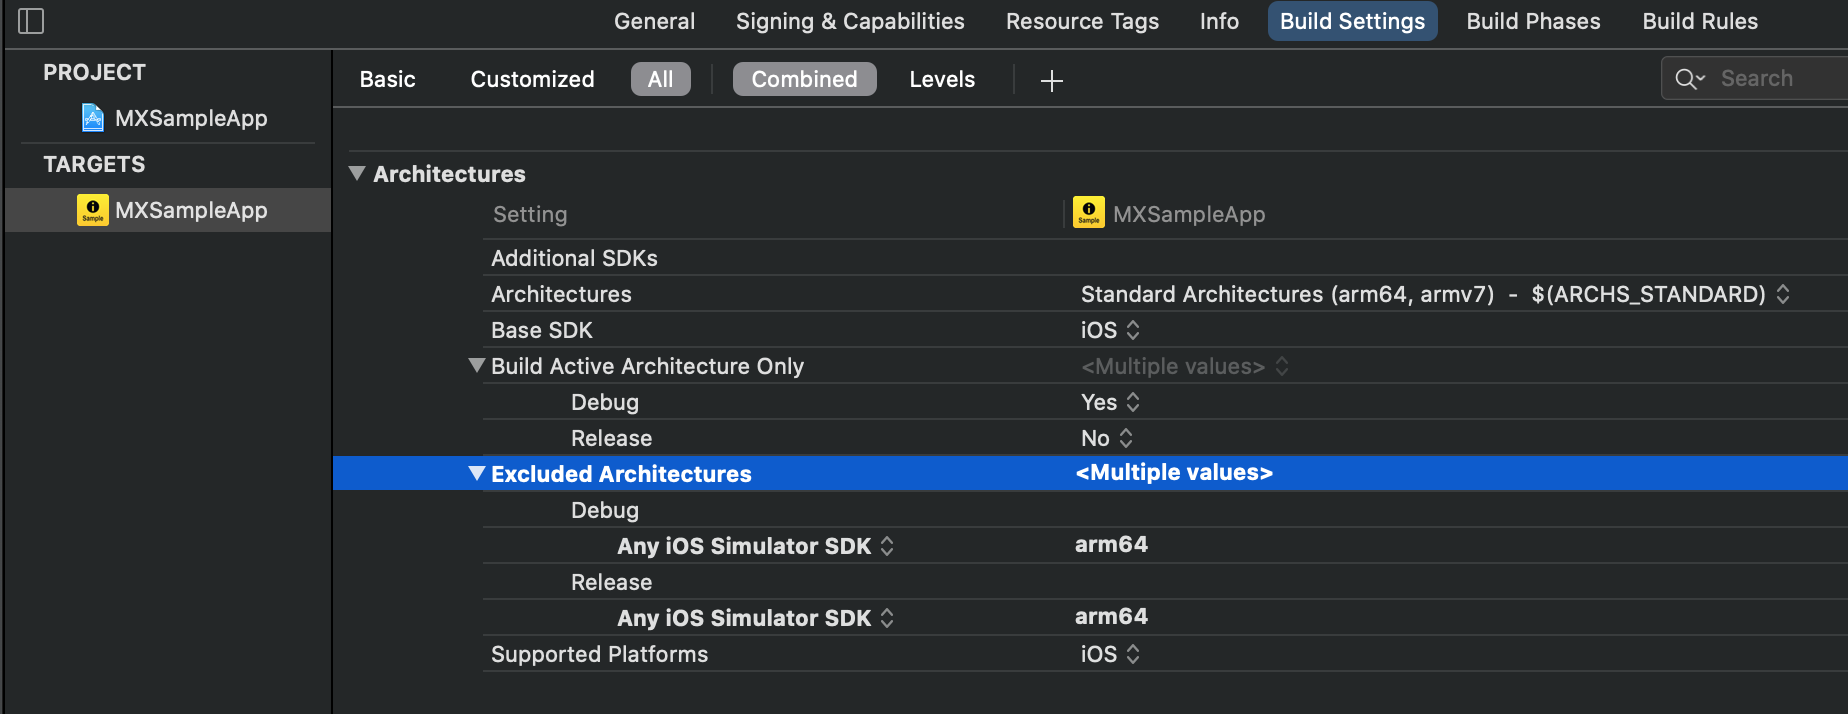The image size is (1848, 714).
Task: Open the Resource Tags tab
Action: [1082, 21]
